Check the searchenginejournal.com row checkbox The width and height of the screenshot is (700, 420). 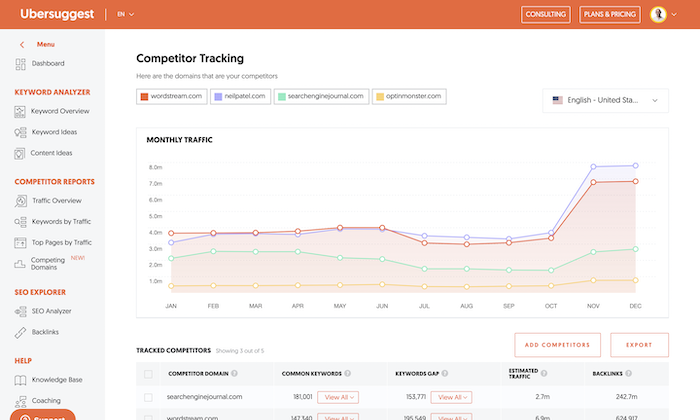(148, 397)
